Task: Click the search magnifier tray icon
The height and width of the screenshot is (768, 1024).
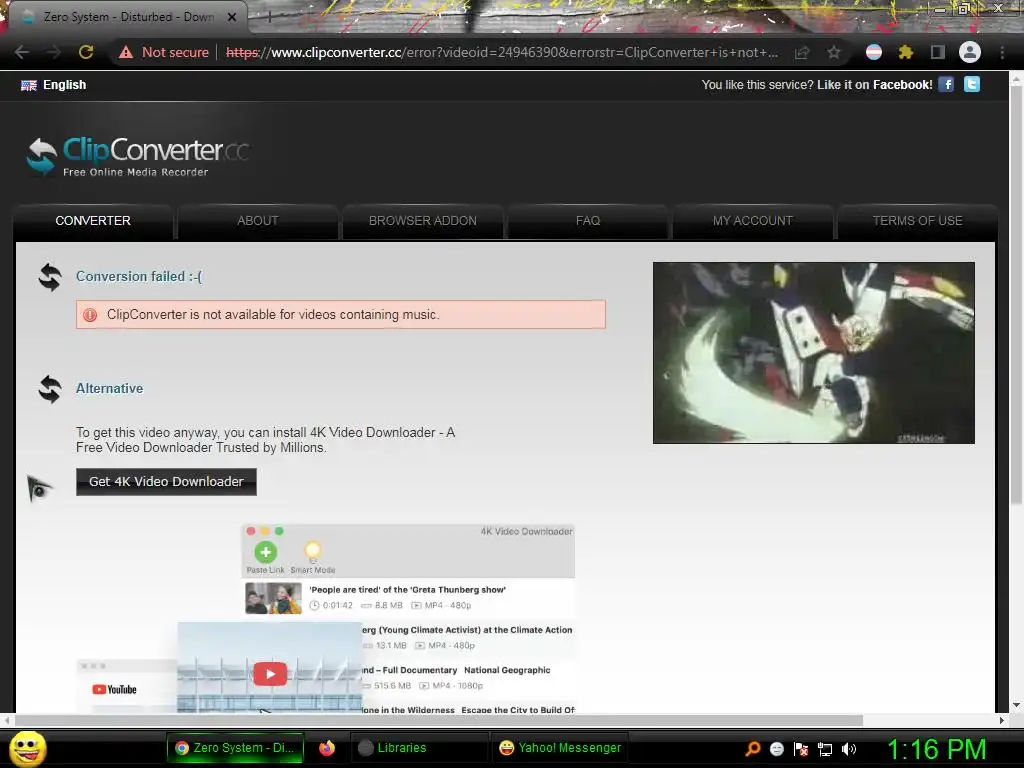Action: click(x=752, y=748)
